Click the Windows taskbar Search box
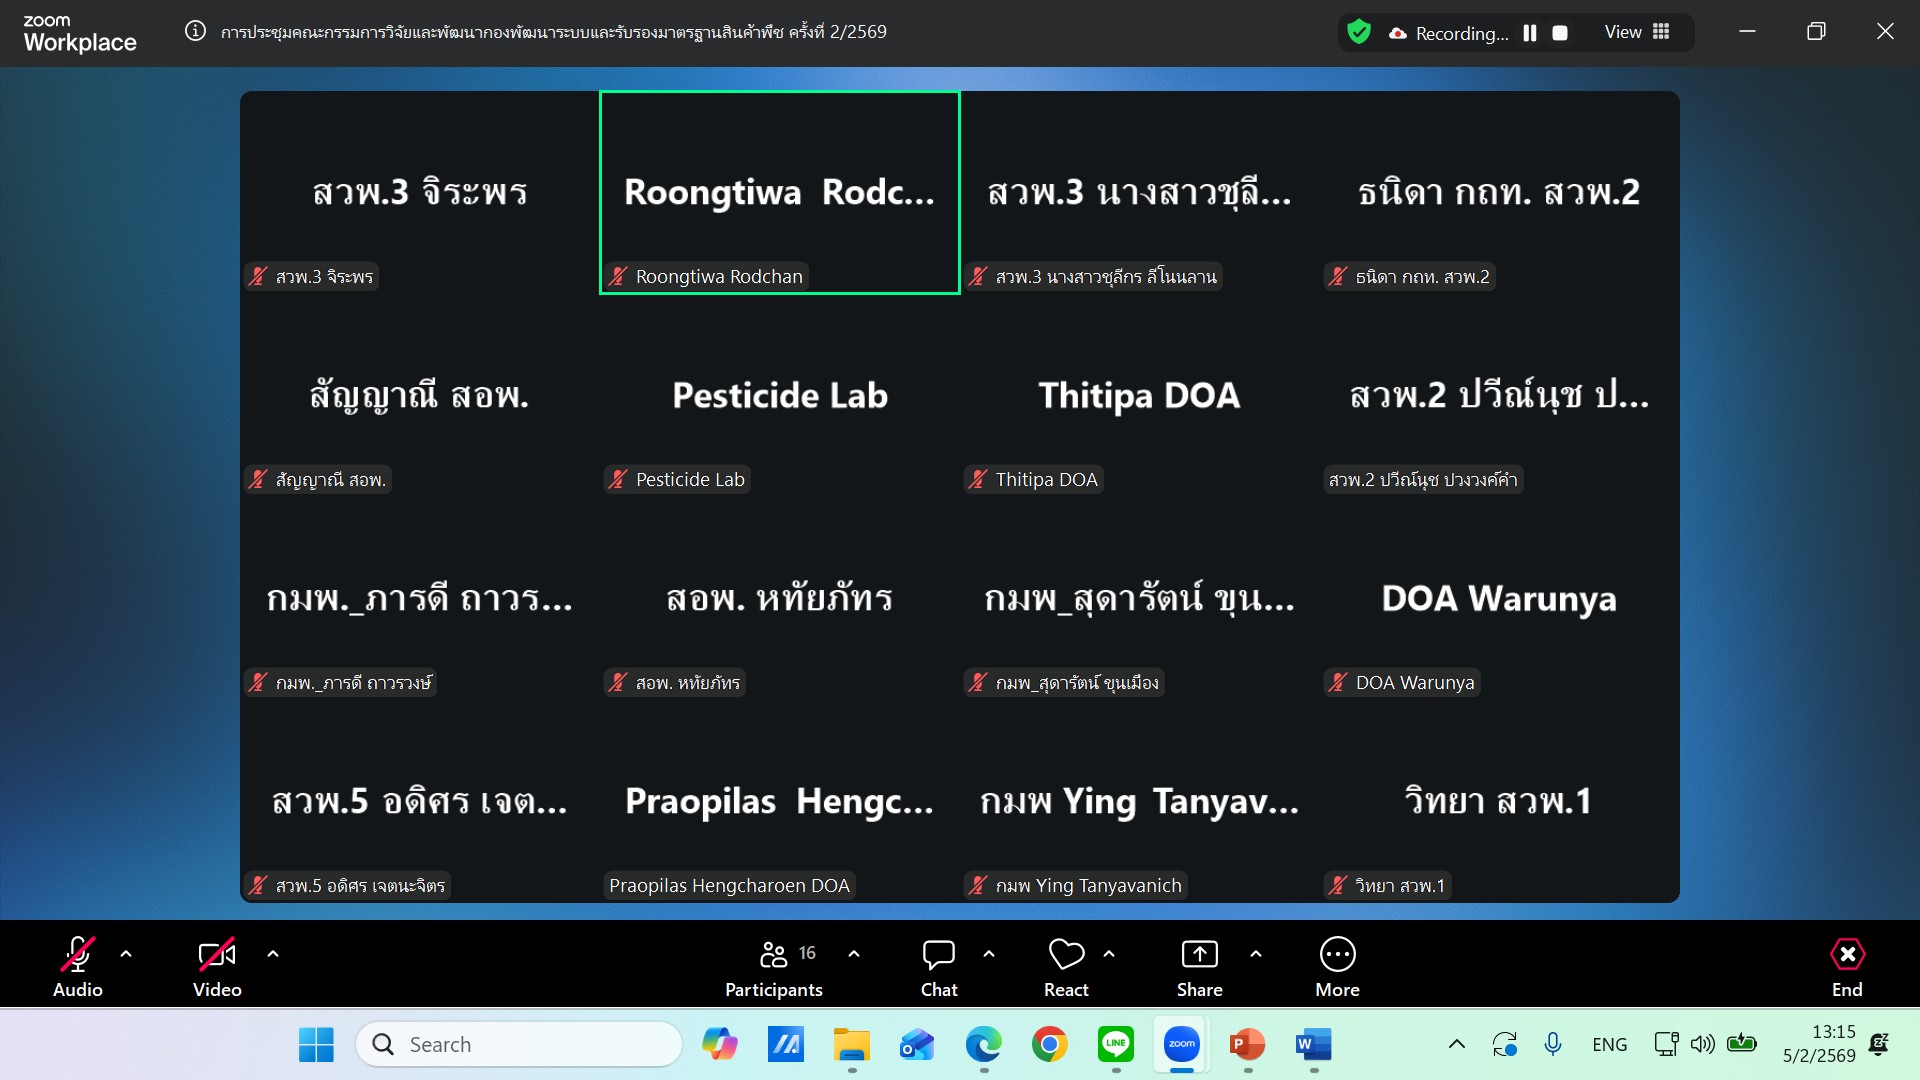This screenshot has height=1080, width=1920. pyautogui.click(x=520, y=1044)
